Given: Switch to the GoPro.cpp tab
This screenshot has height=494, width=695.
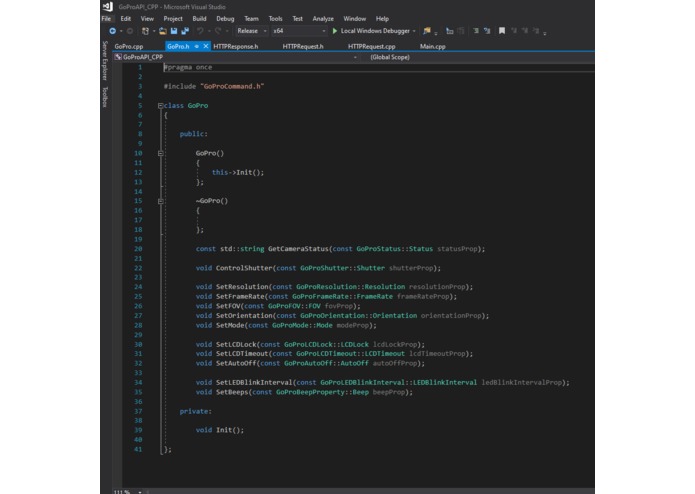Looking at the screenshot, I should point(129,46).
